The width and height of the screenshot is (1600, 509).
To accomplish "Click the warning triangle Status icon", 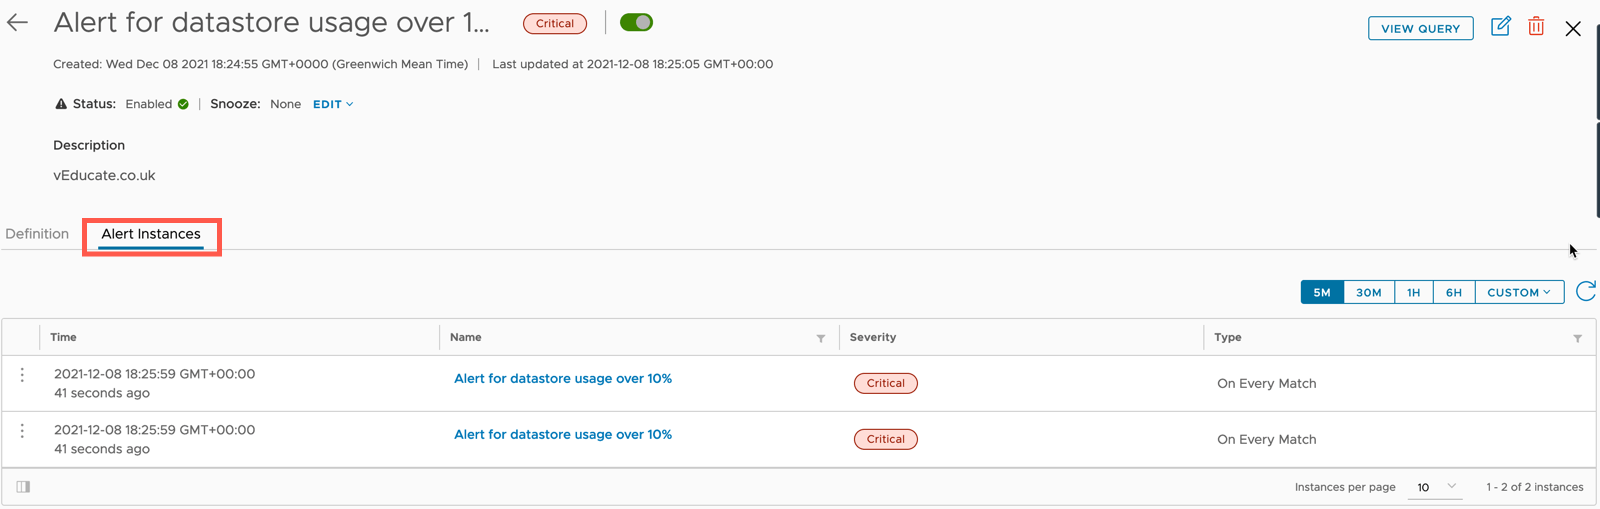I will tap(61, 104).
